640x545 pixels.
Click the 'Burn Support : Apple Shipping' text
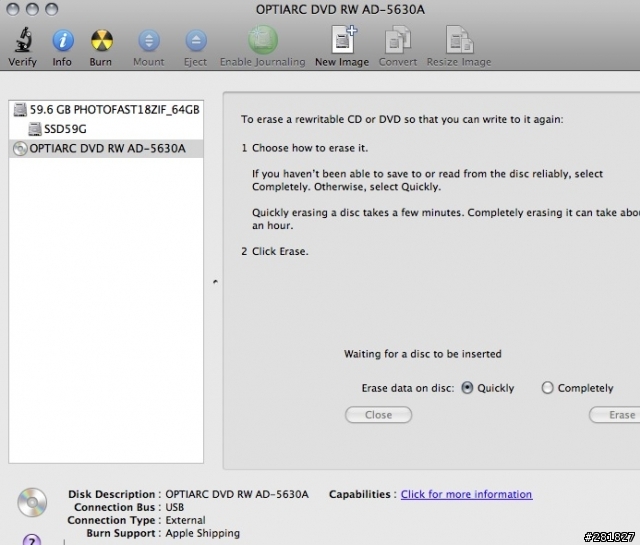[x=163, y=533]
